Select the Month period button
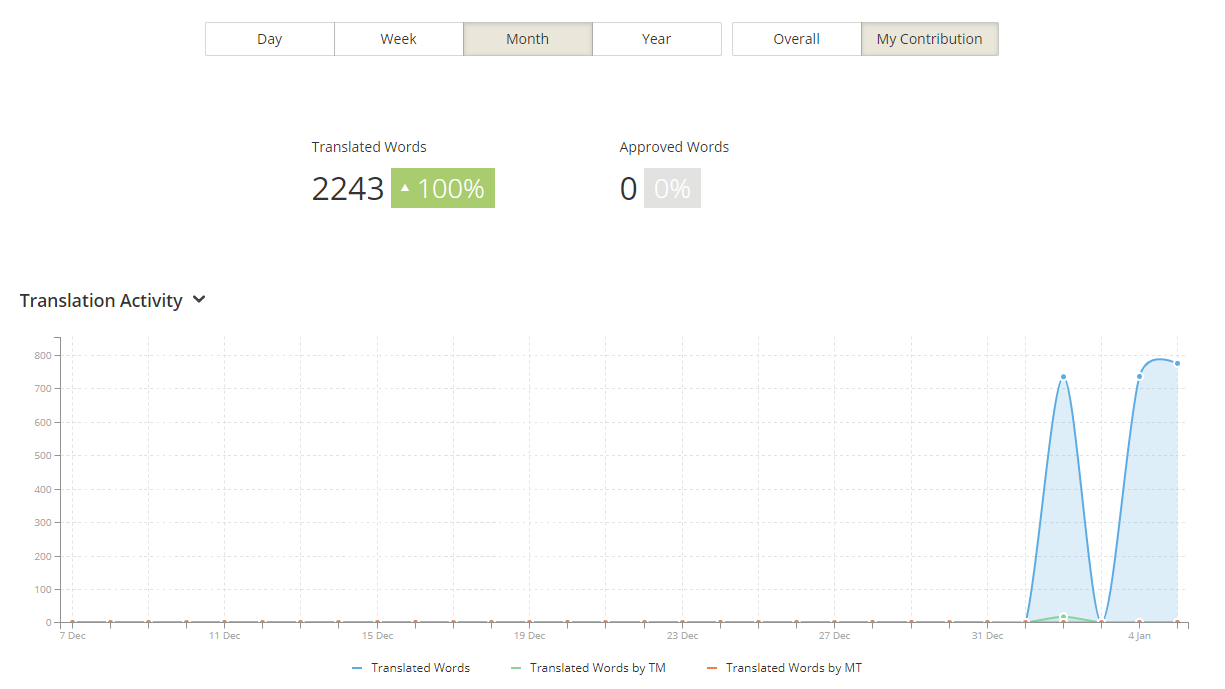This screenshot has width=1225, height=689. [528, 39]
